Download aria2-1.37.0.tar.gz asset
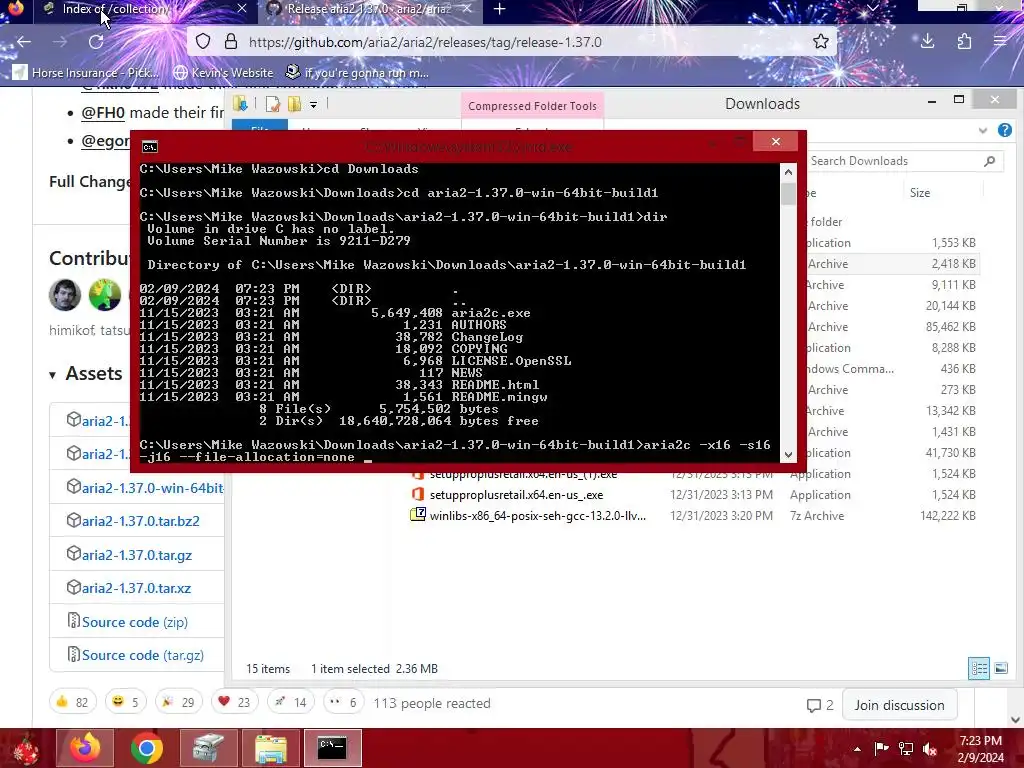 [x=136, y=555]
